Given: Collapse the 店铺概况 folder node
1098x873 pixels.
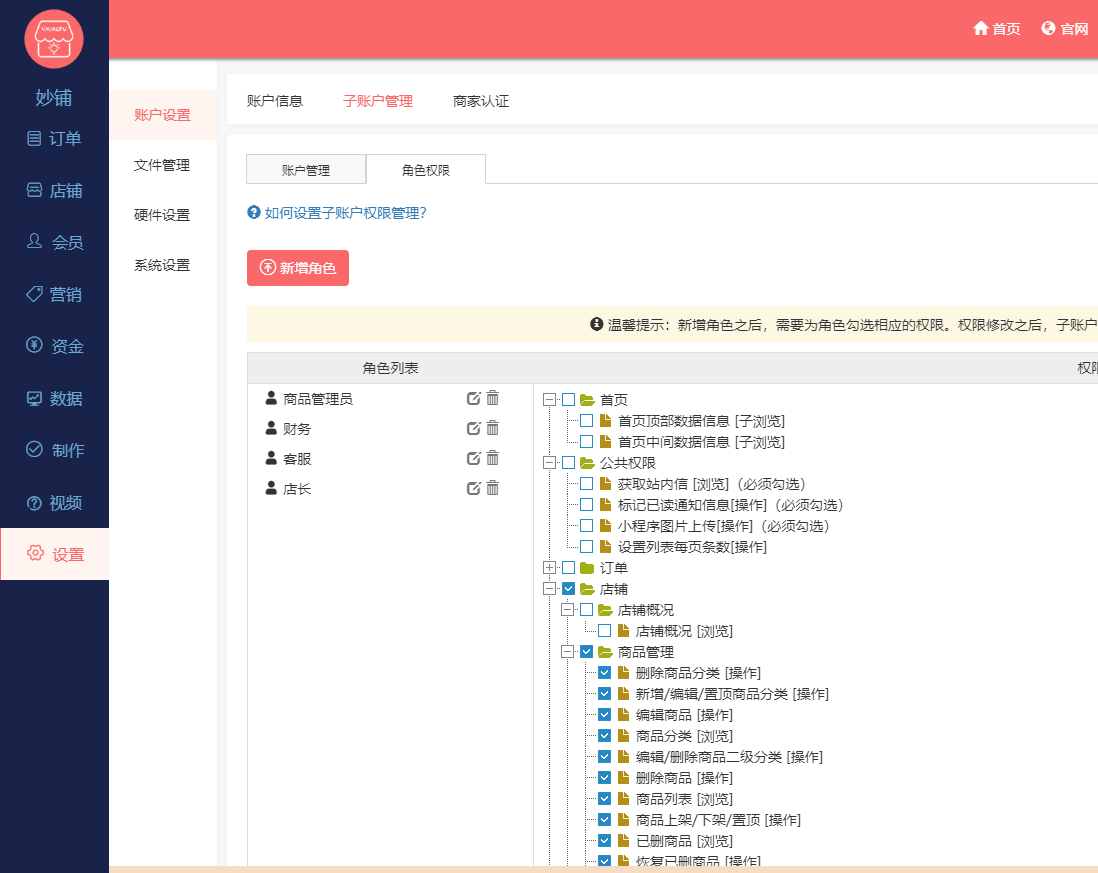Looking at the screenshot, I should [x=568, y=610].
